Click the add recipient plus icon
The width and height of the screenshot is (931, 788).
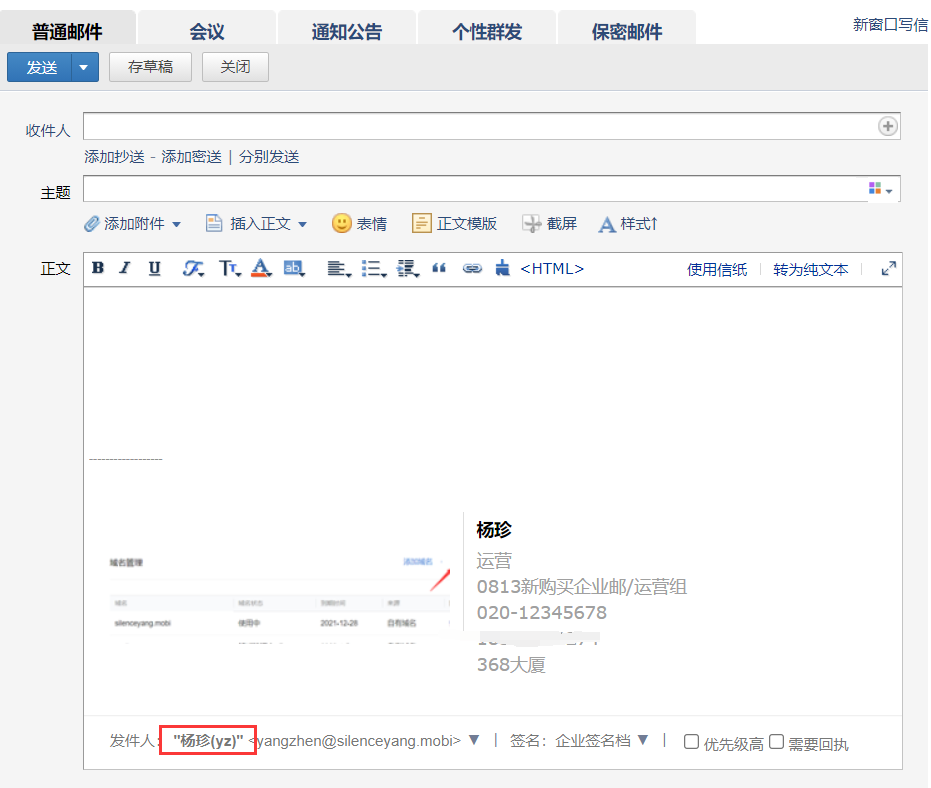pyautogui.click(x=887, y=126)
